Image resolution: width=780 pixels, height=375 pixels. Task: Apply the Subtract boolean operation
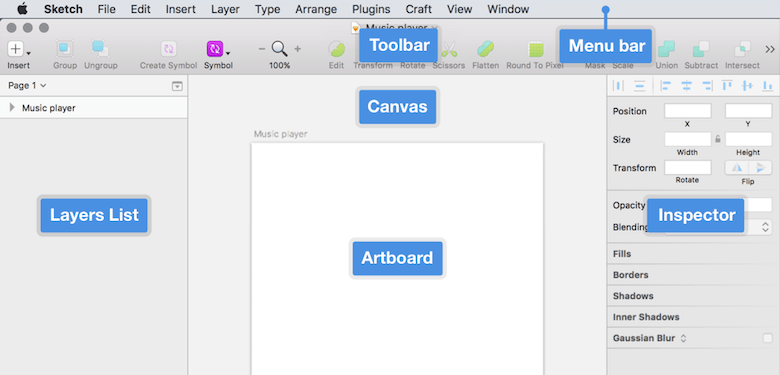[x=701, y=49]
